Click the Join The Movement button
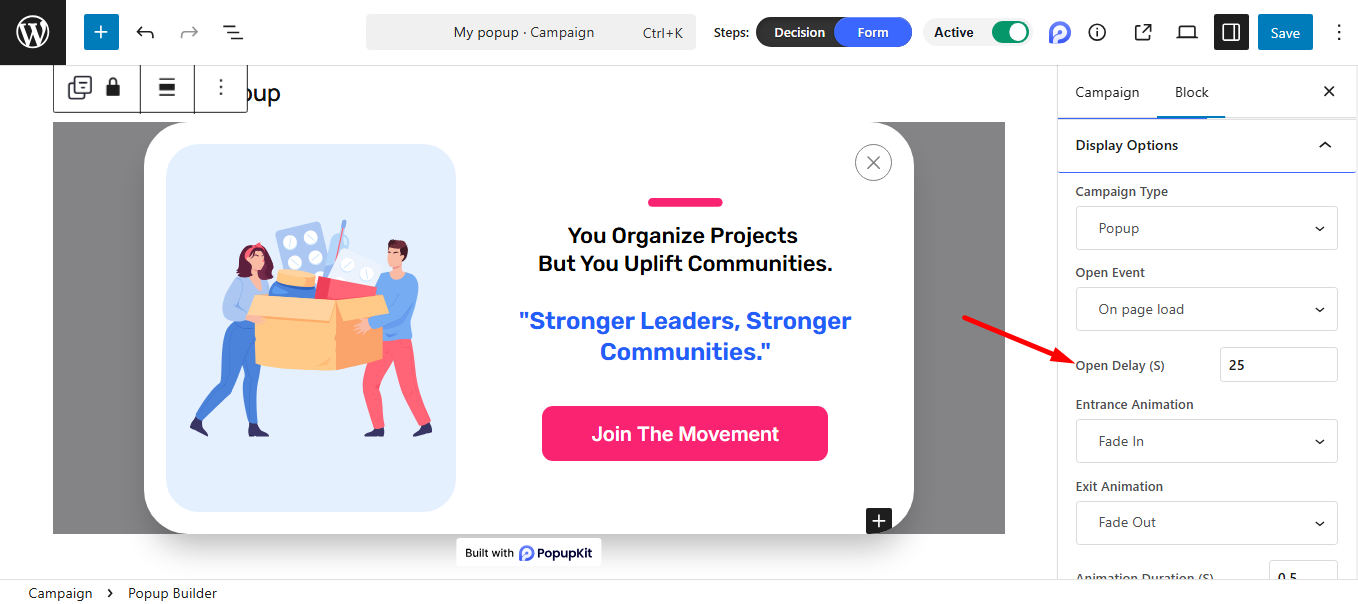1358x604 pixels. 685,434
